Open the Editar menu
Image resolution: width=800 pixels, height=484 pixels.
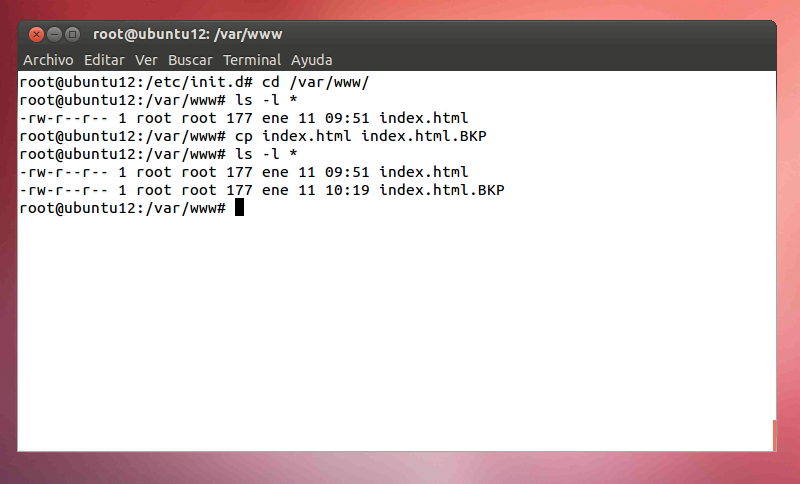tap(104, 60)
